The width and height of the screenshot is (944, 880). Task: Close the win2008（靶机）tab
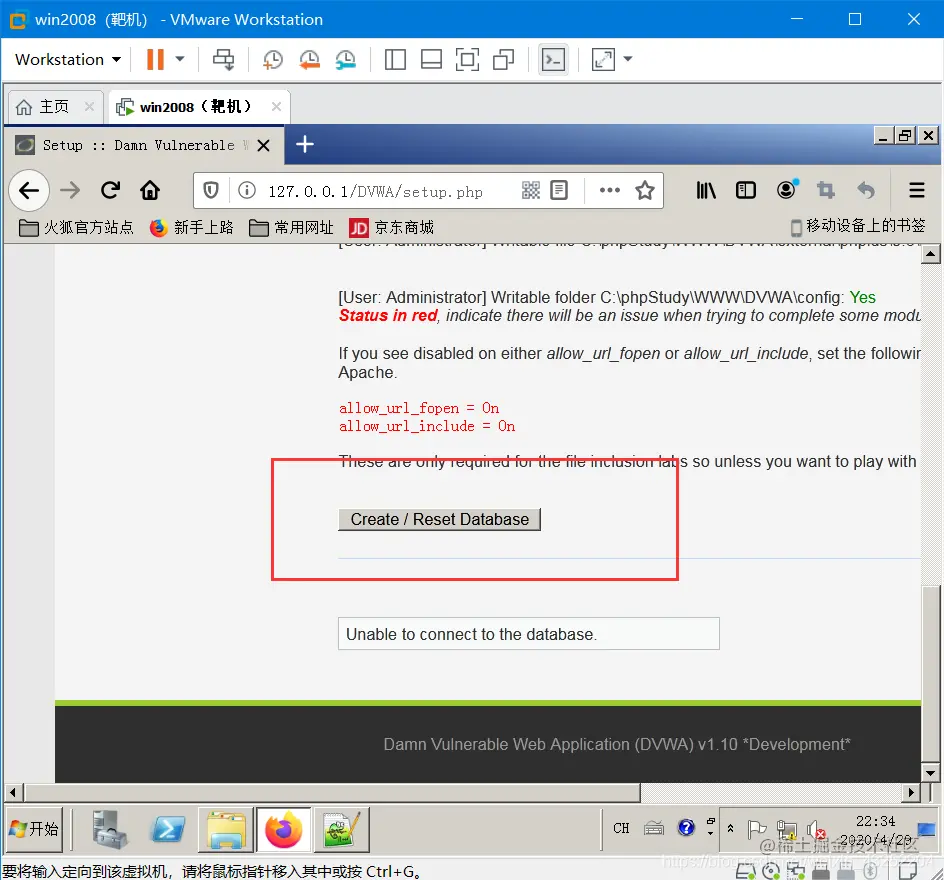click(x=276, y=107)
